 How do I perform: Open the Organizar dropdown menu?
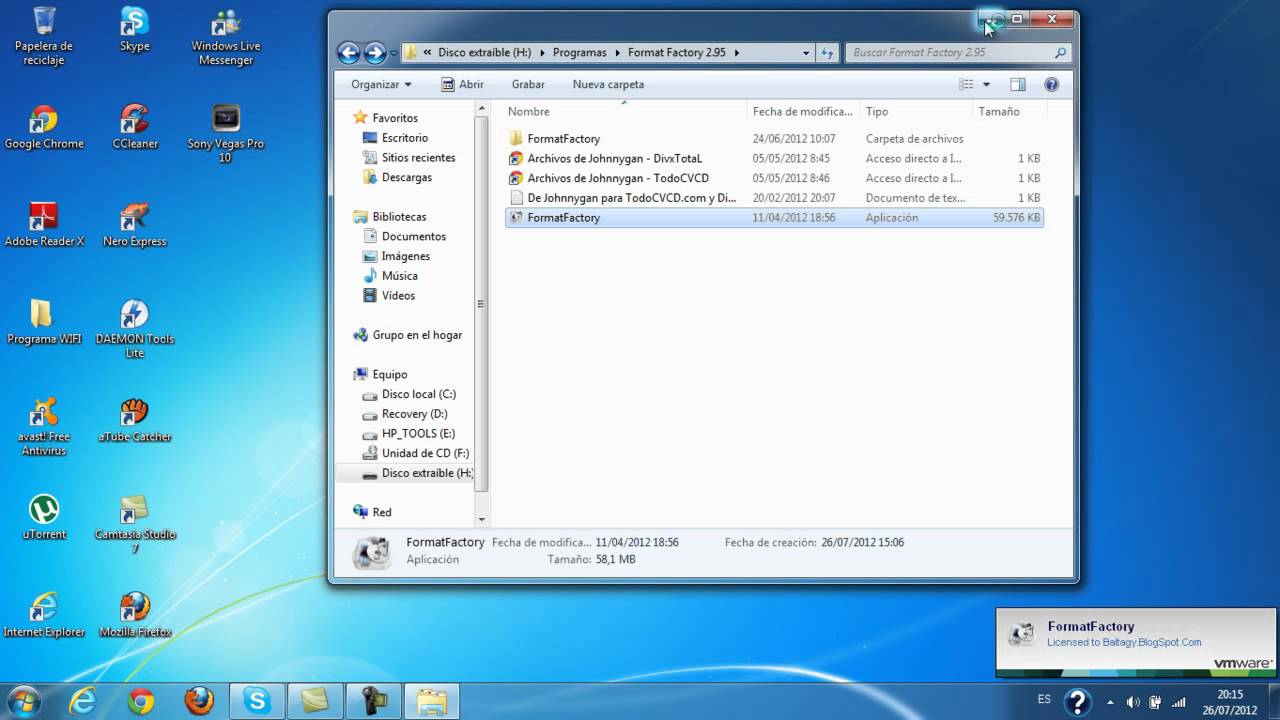click(x=381, y=85)
